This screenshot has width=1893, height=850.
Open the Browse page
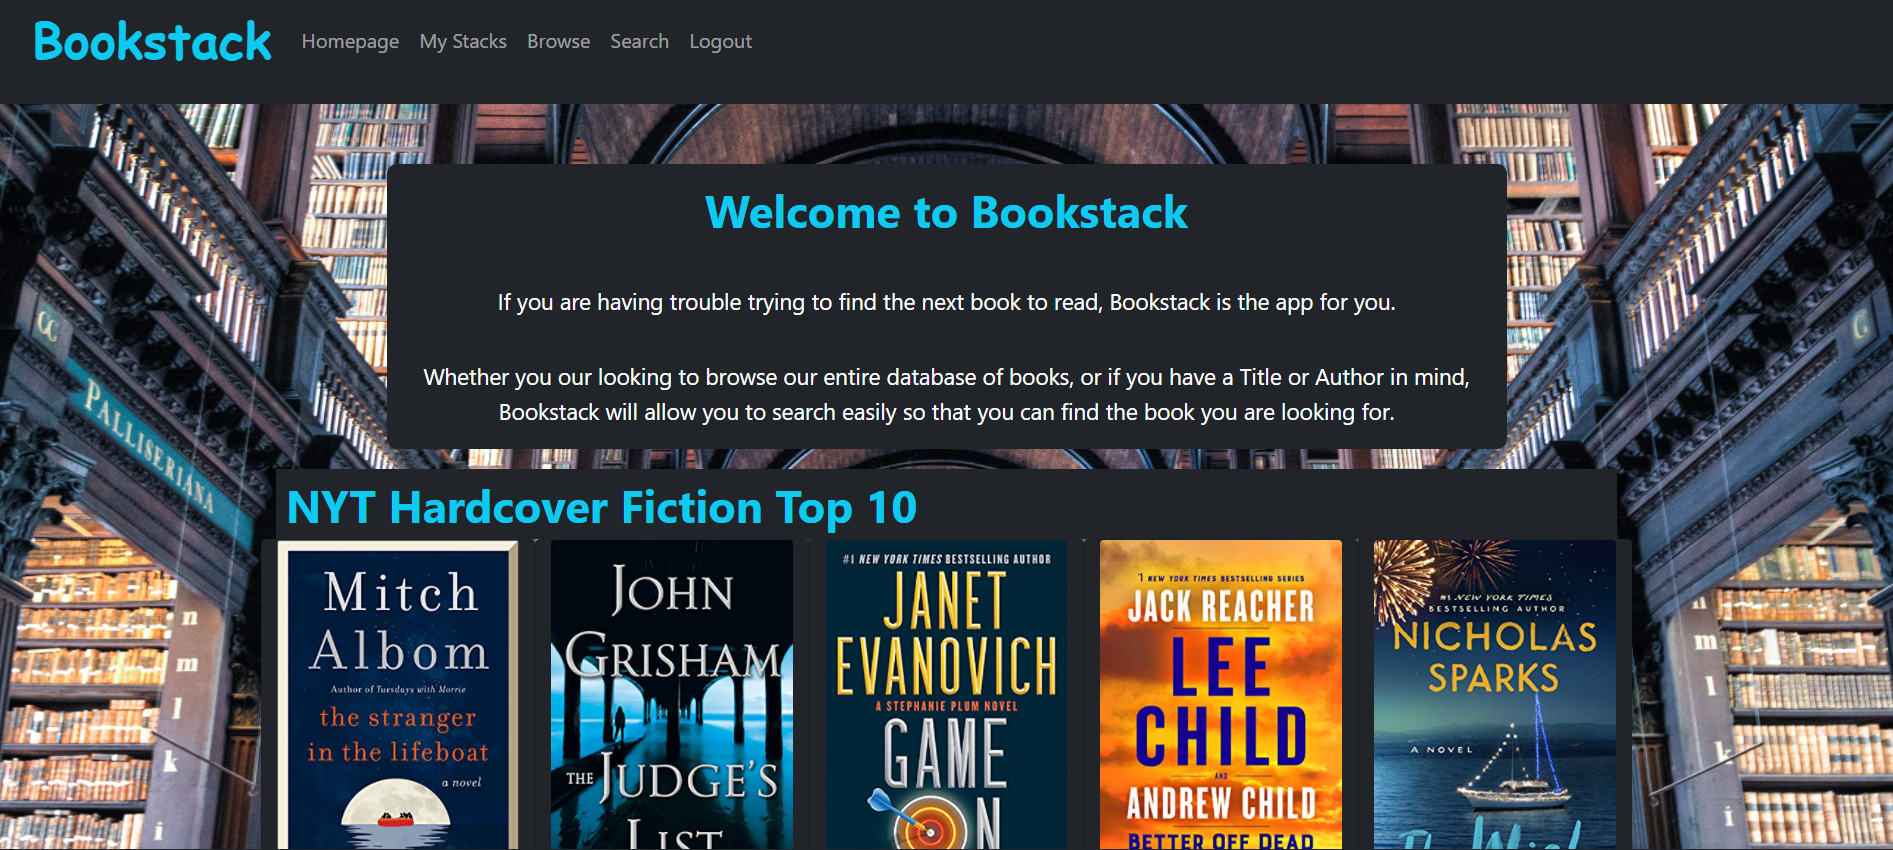[558, 42]
